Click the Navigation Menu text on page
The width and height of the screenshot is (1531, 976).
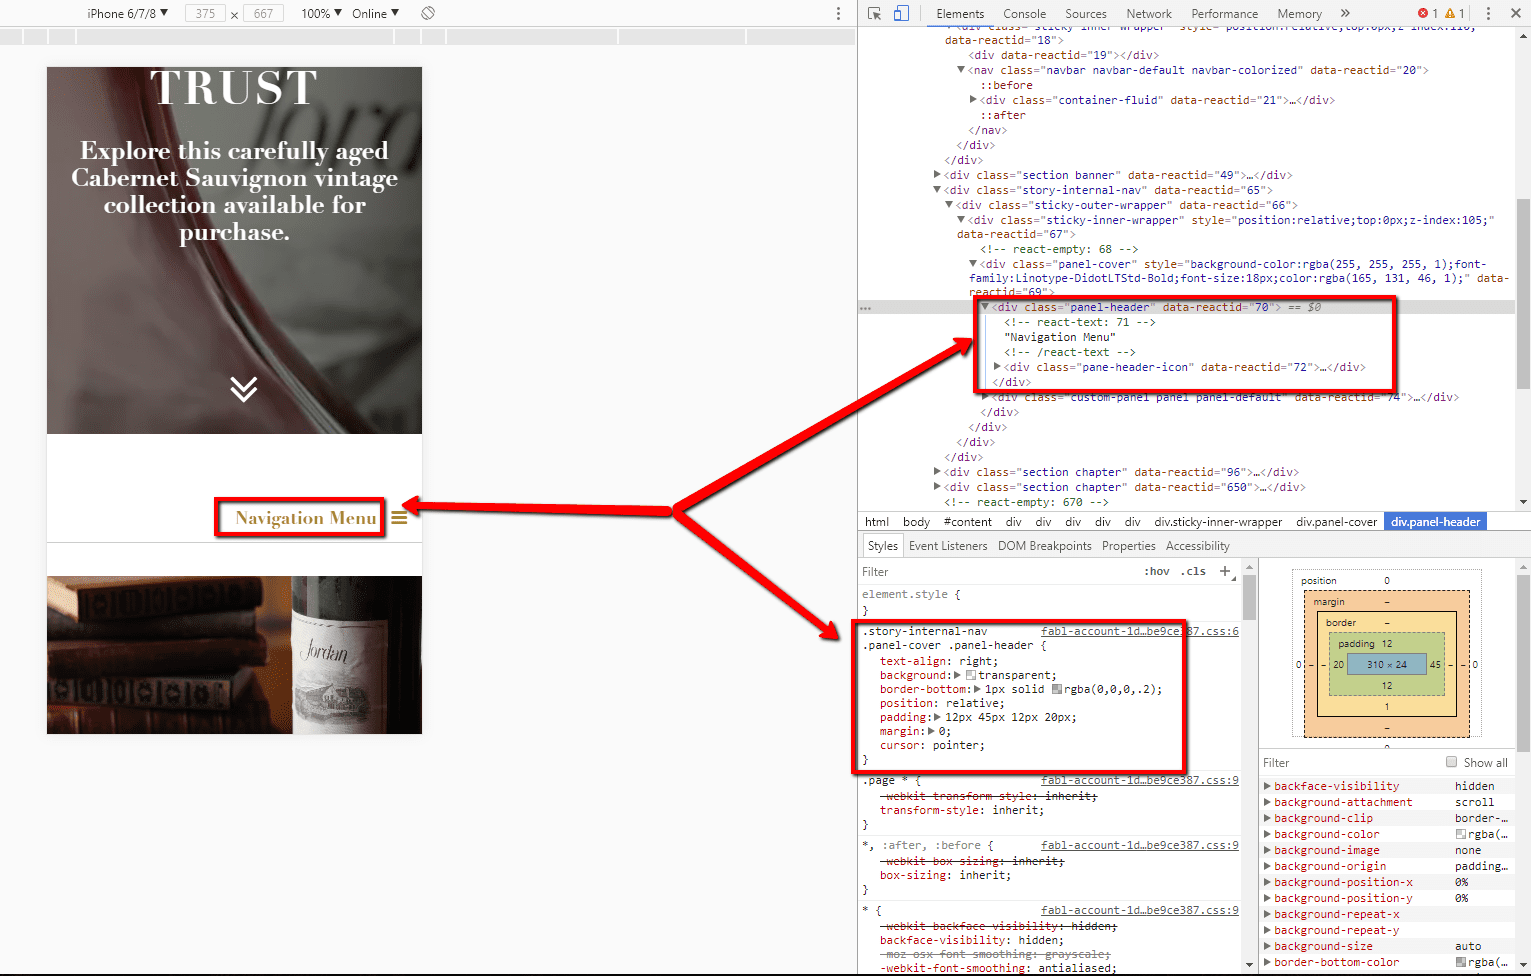[306, 518]
